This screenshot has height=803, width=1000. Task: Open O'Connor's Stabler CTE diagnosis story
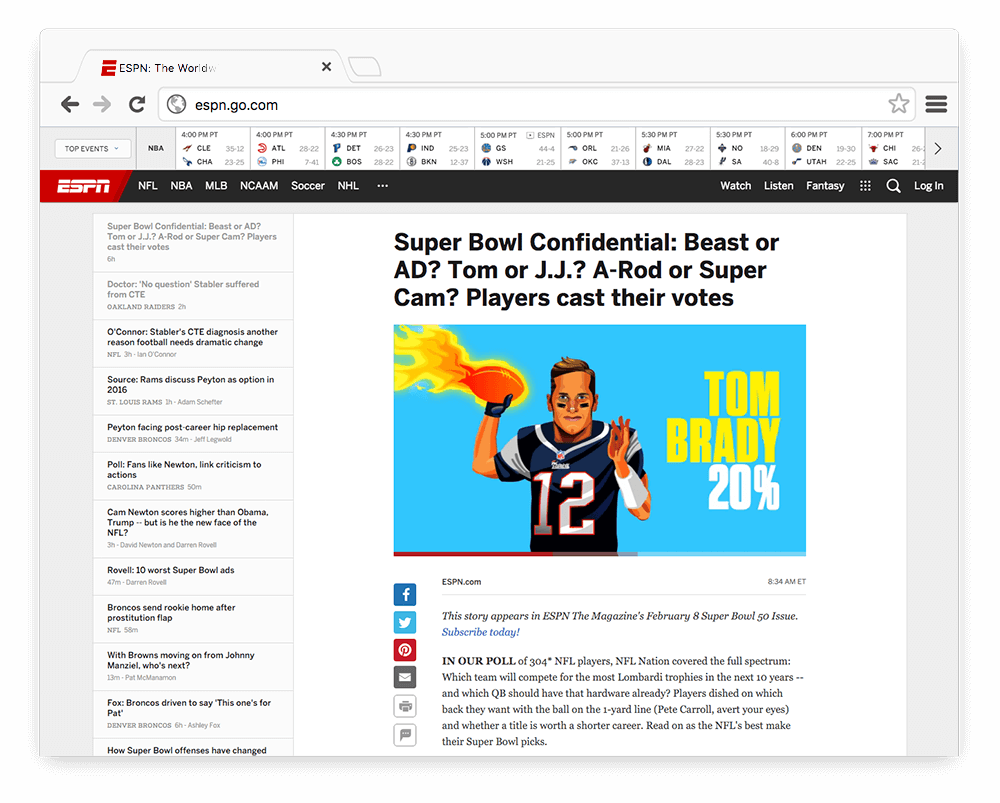point(193,343)
